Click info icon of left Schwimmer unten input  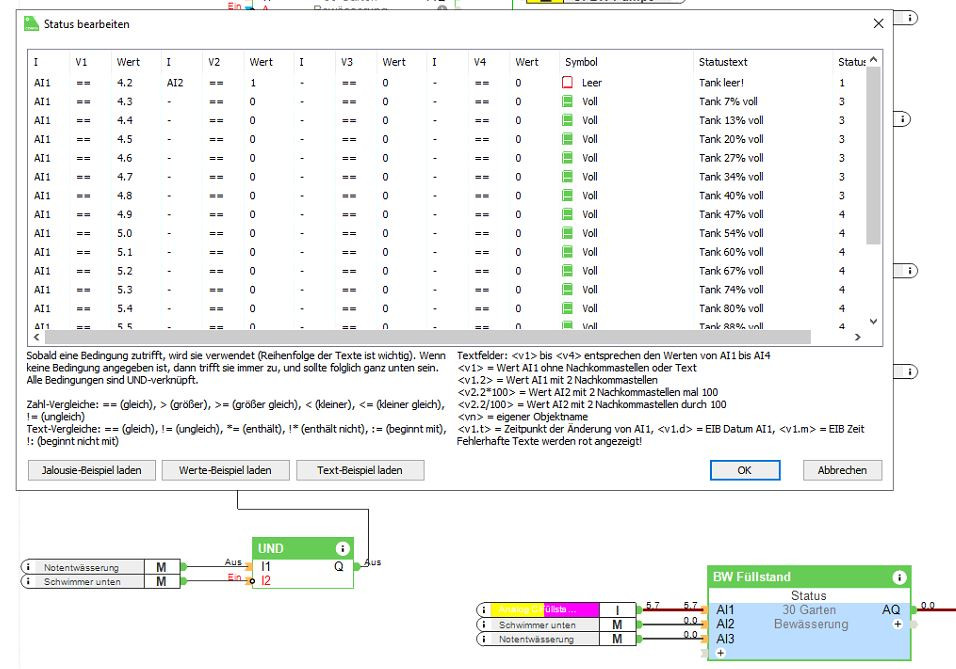click(x=28, y=581)
